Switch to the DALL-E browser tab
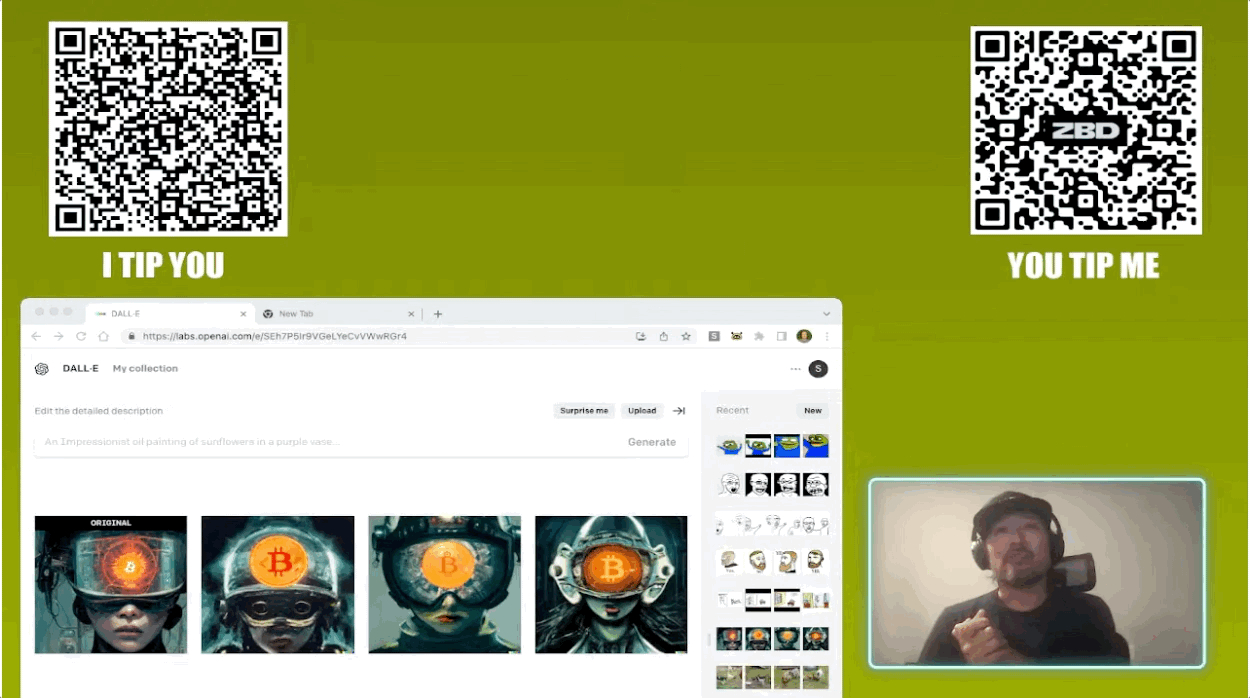Image resolution: width=1250 pixels, height=698 pixels. click(168, 314)
